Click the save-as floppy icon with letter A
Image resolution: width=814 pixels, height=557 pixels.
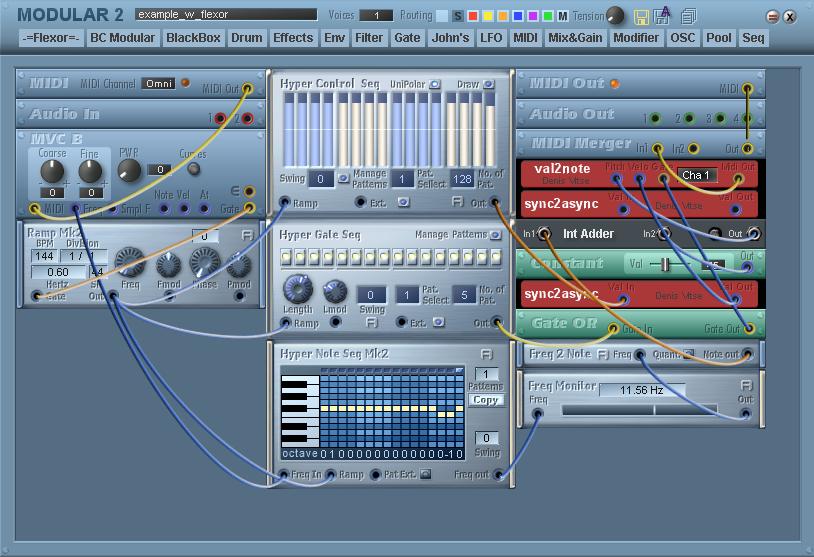pyautogui.click(x=663, y=17)
